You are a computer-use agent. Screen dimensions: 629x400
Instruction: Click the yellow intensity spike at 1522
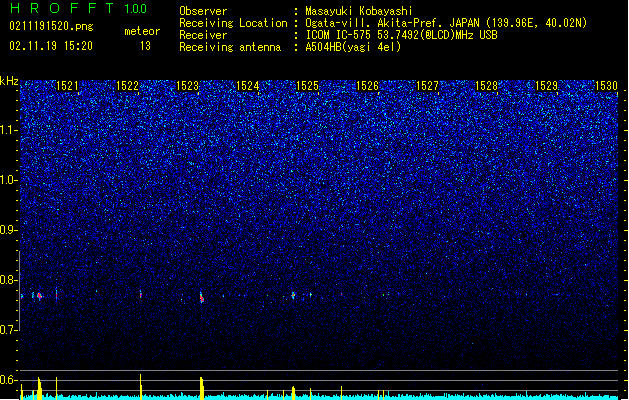(x=140, y=386)
